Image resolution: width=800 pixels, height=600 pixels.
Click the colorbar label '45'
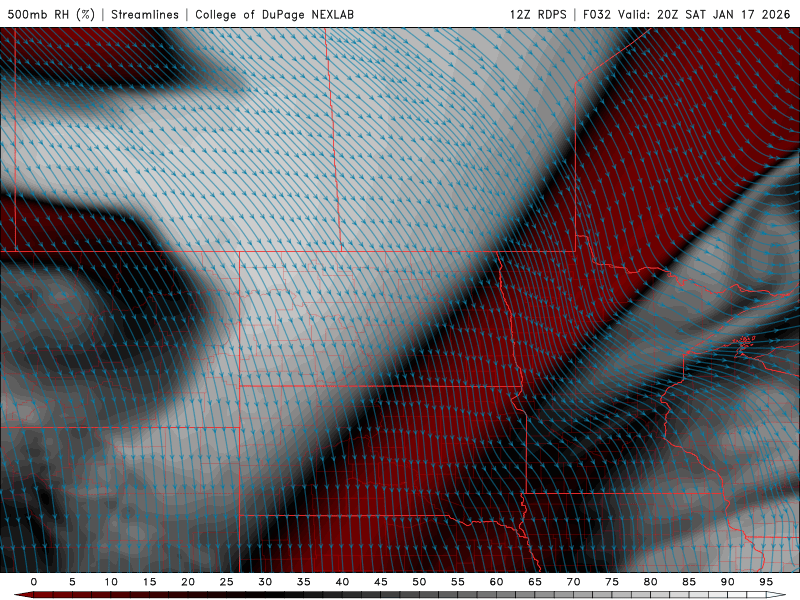(x=380, y=582)
